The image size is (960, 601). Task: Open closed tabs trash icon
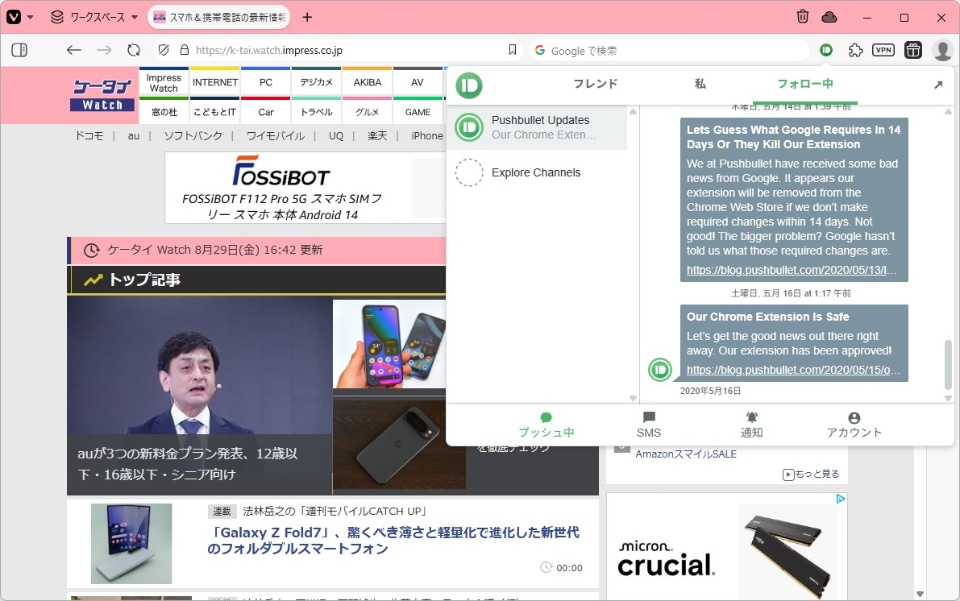(x=803, y=17)
